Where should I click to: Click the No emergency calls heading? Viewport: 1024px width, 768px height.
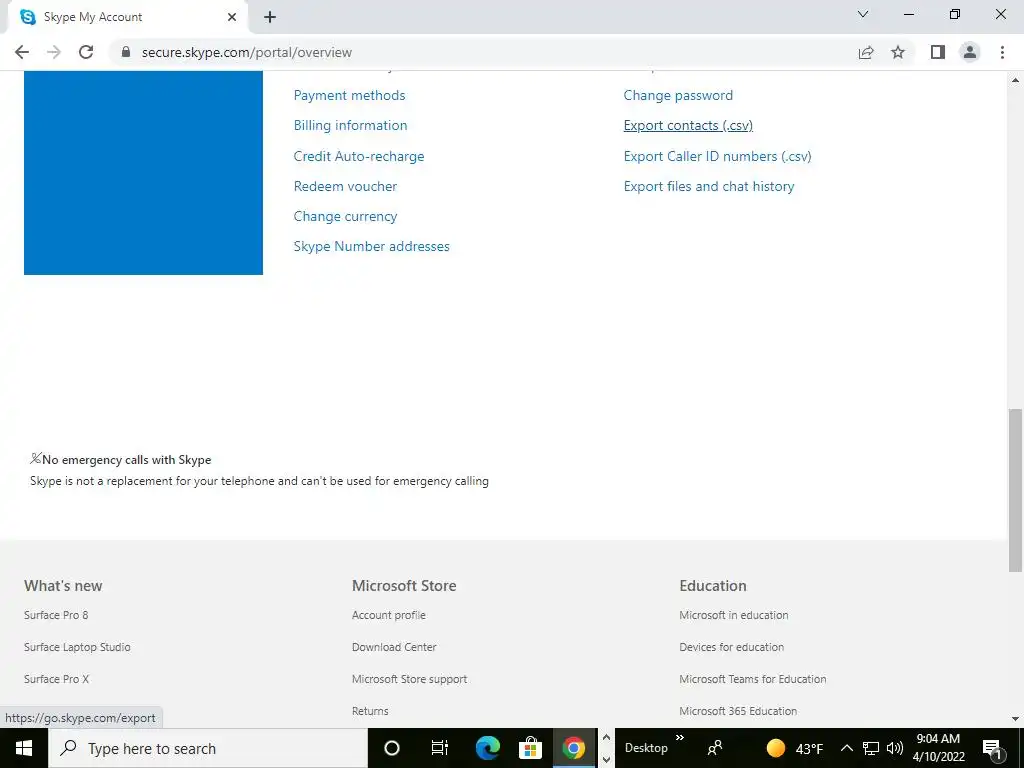(127, 460)
